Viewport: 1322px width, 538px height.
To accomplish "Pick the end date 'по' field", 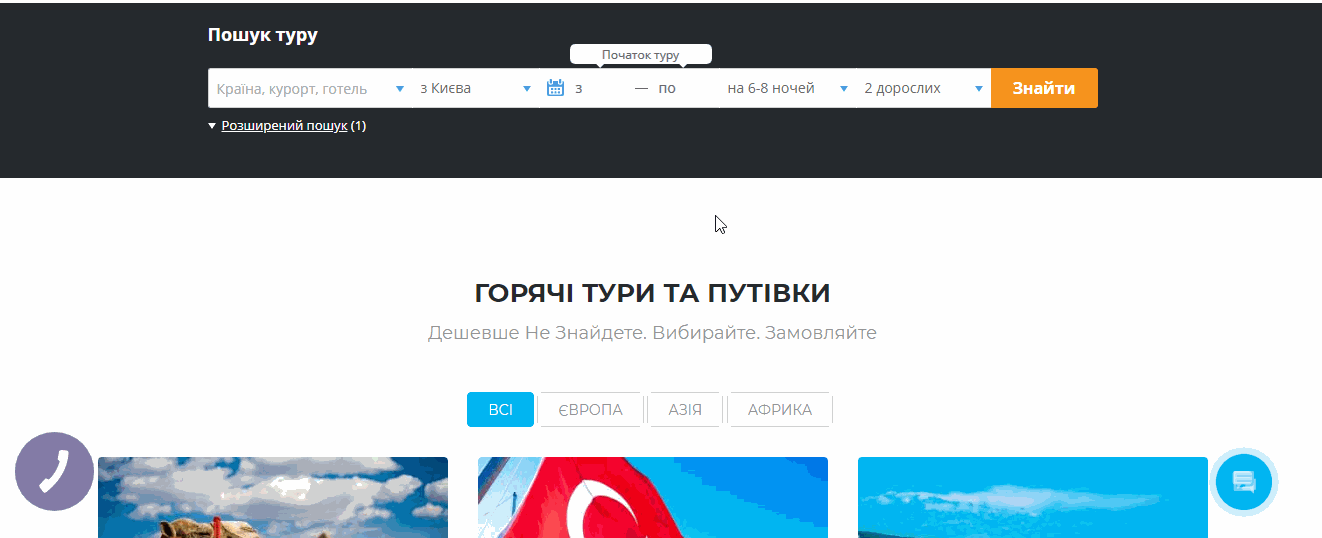I will coord(685,88).
